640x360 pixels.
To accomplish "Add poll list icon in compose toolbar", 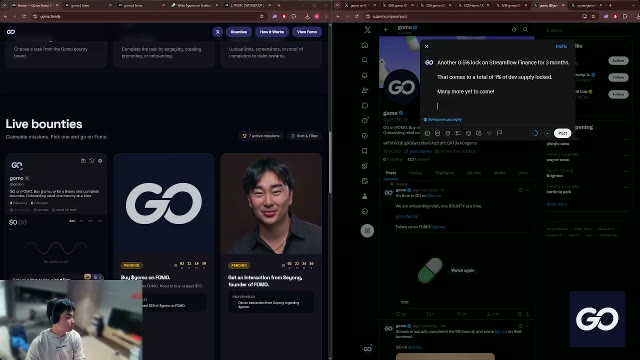I will (458, 133).
